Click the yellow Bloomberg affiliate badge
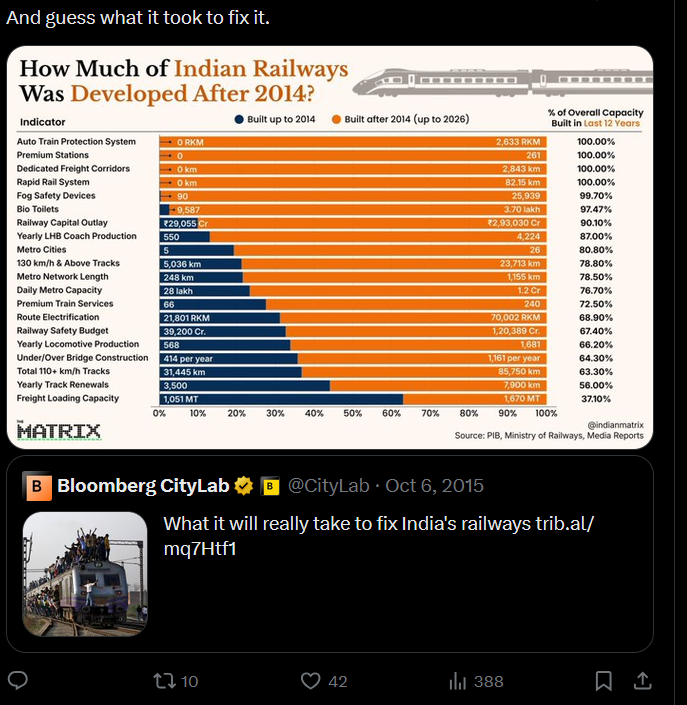Viewport: 687px width, 705px height. [270, 486]
